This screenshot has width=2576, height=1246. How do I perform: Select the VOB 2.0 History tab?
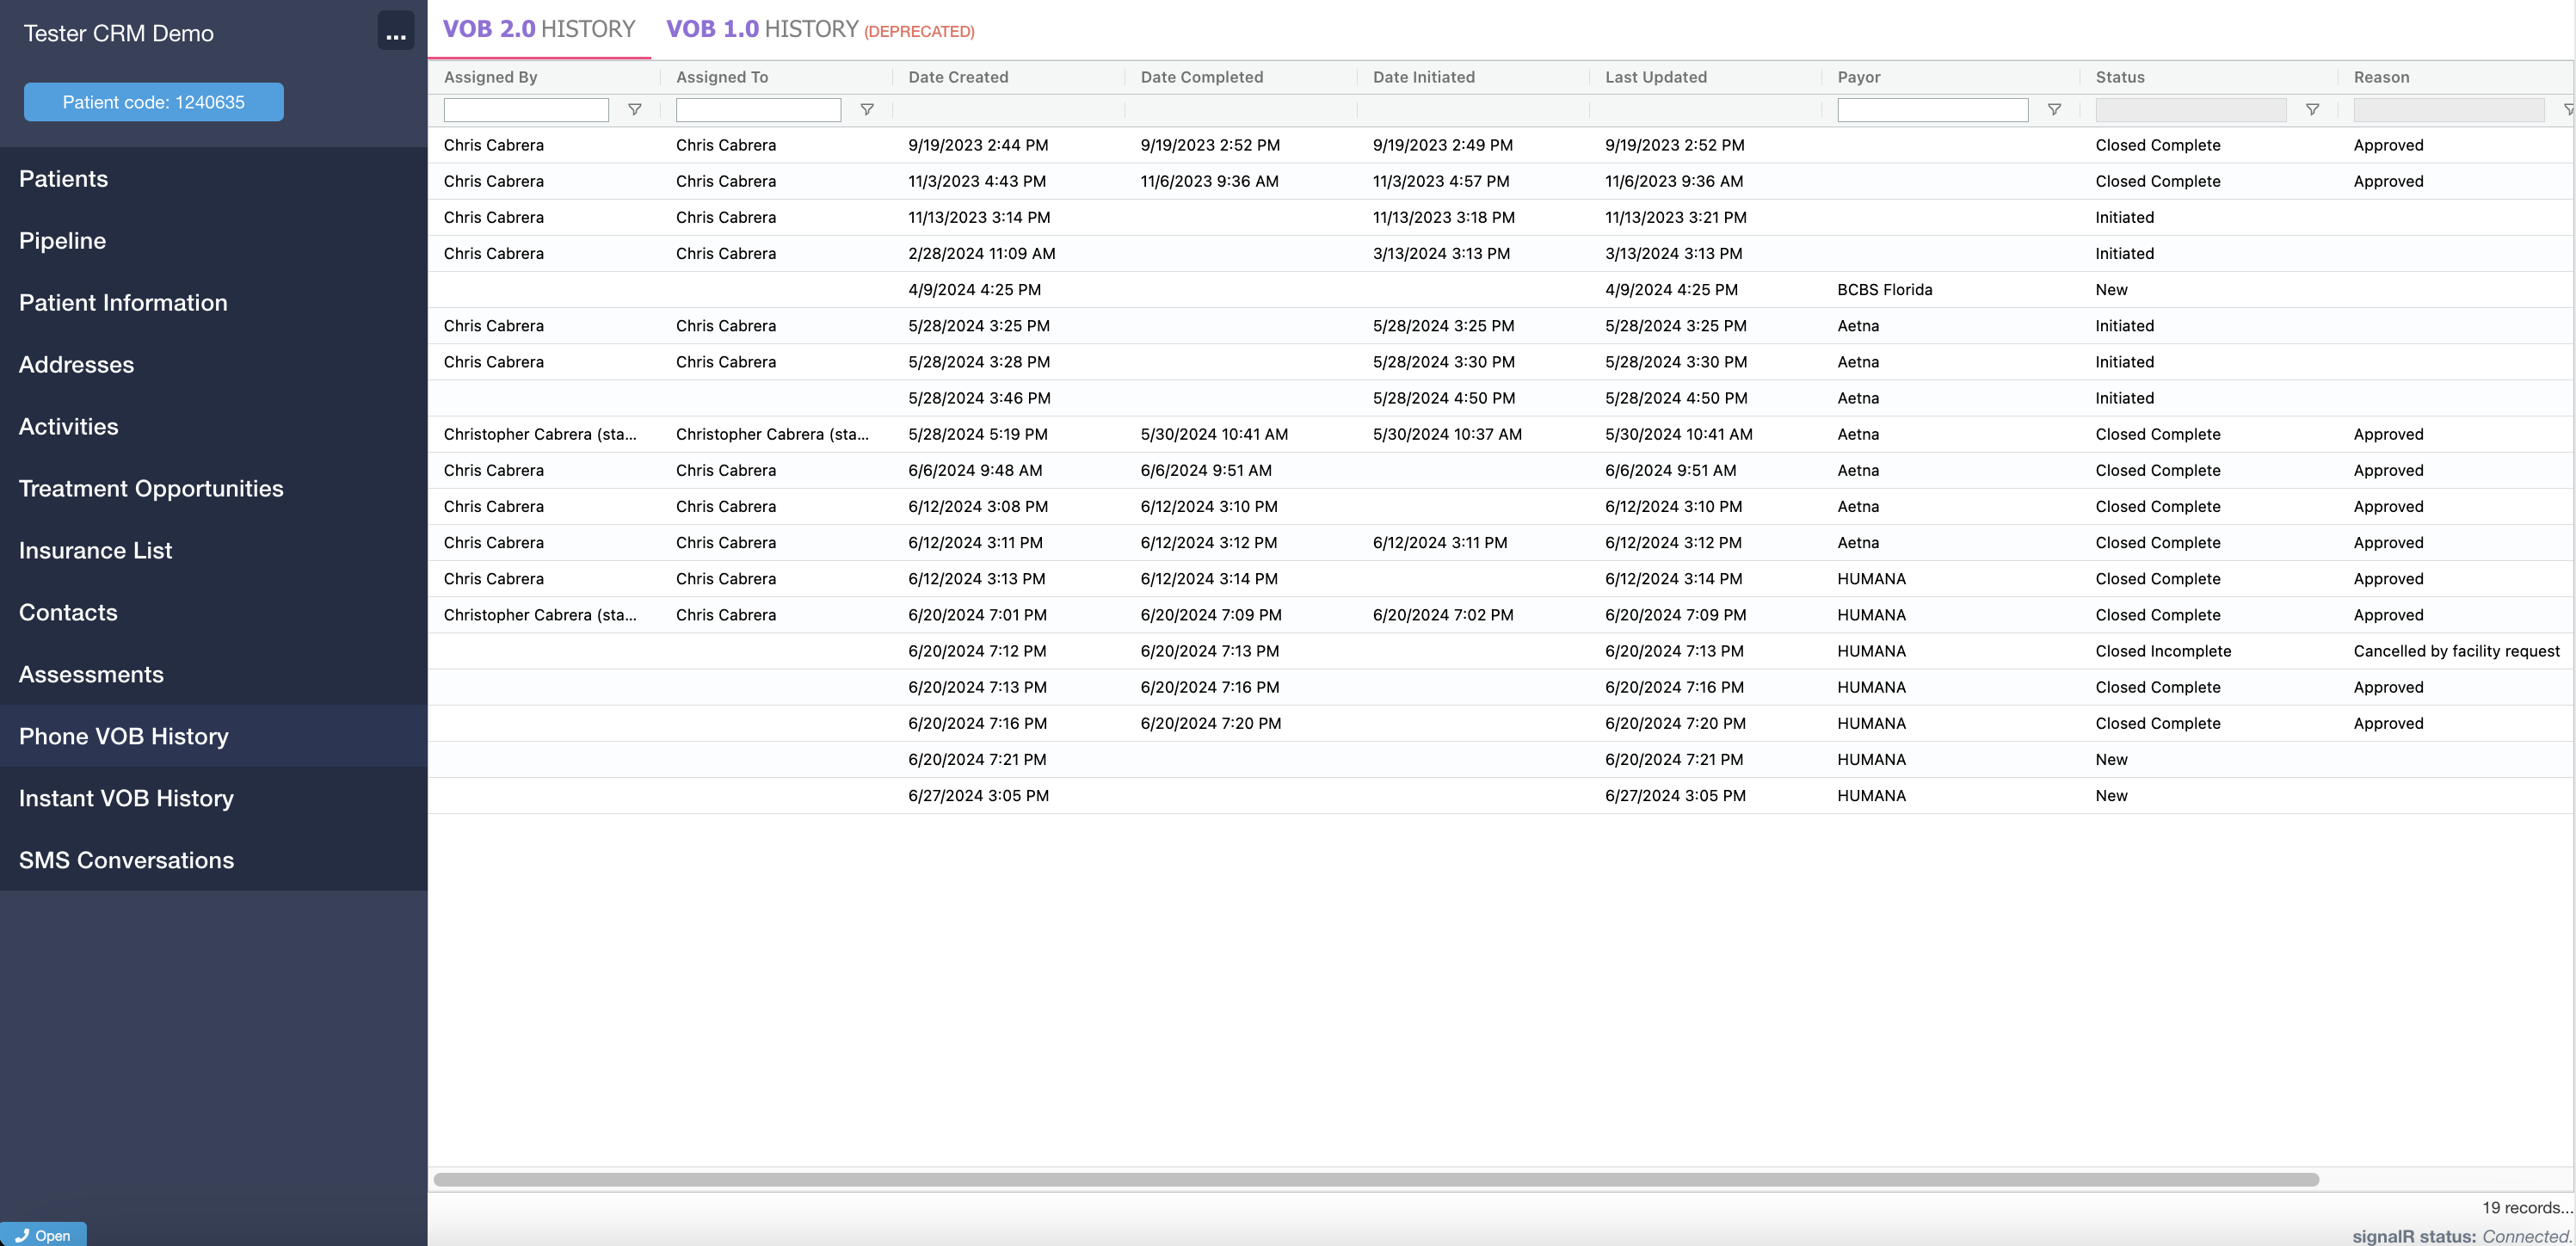539,30
